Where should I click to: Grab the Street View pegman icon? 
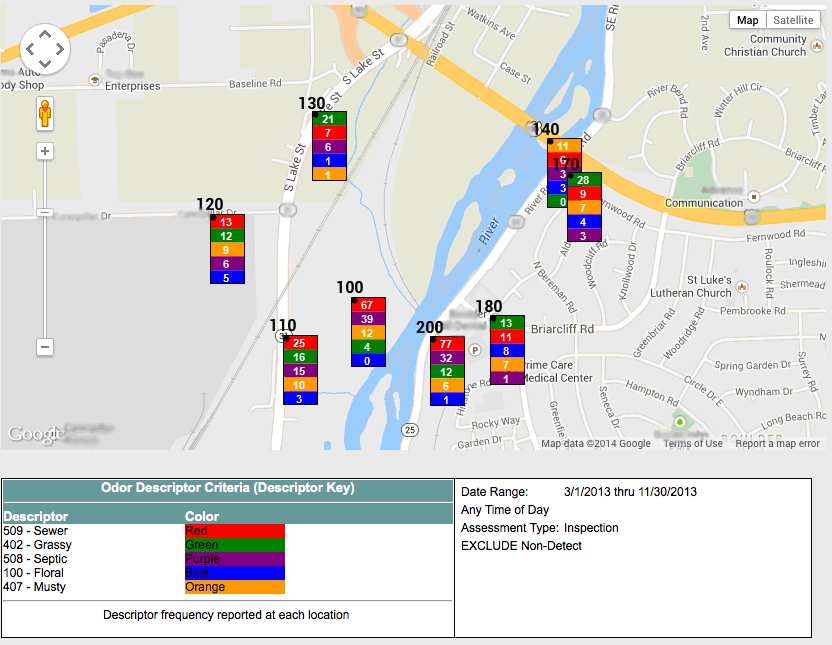tap(45, 114)
